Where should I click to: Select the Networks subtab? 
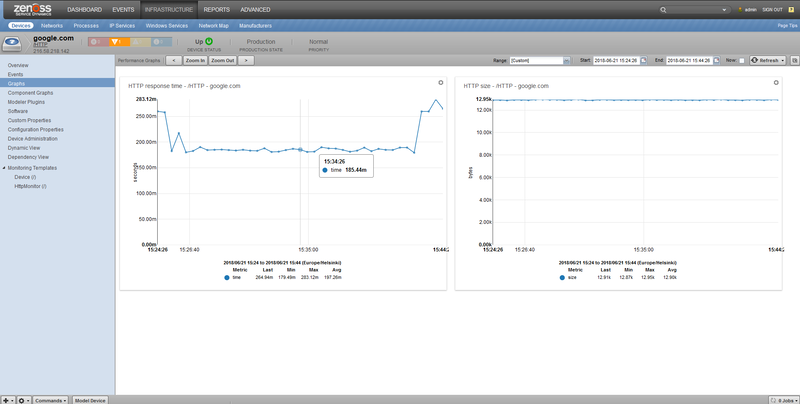point(52,26)
